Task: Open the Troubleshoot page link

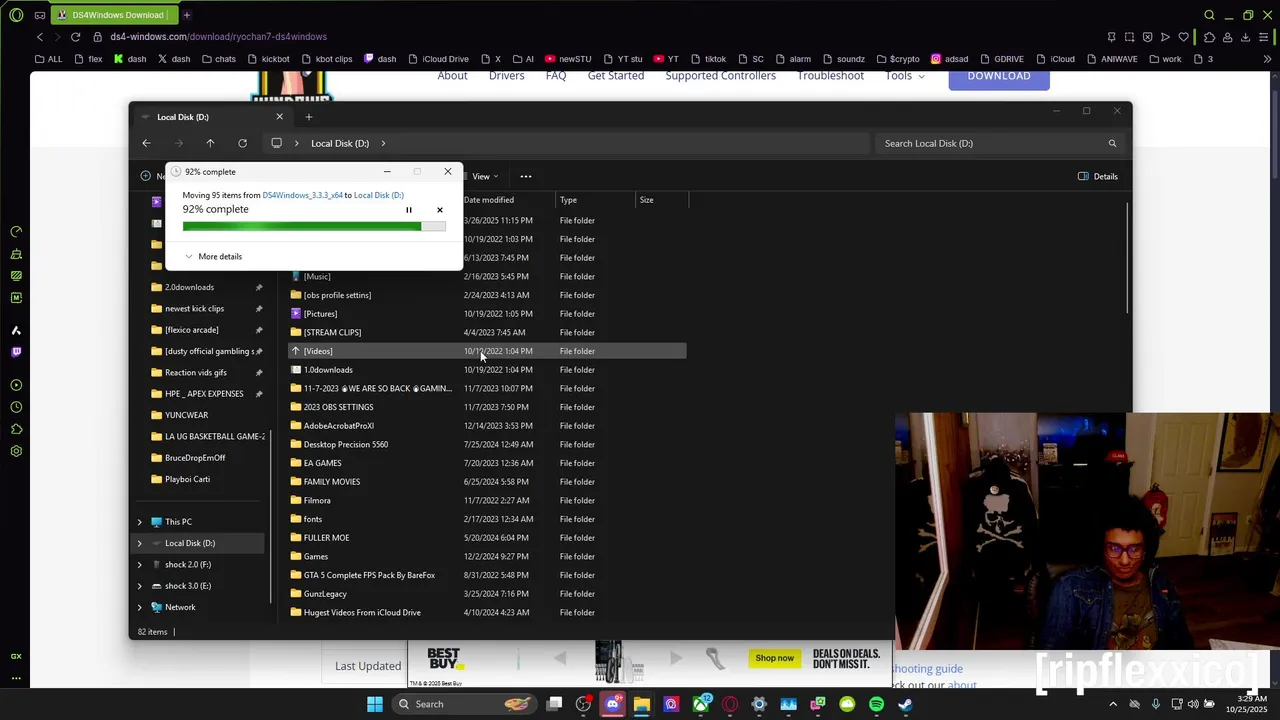Action: pos(830,76)
